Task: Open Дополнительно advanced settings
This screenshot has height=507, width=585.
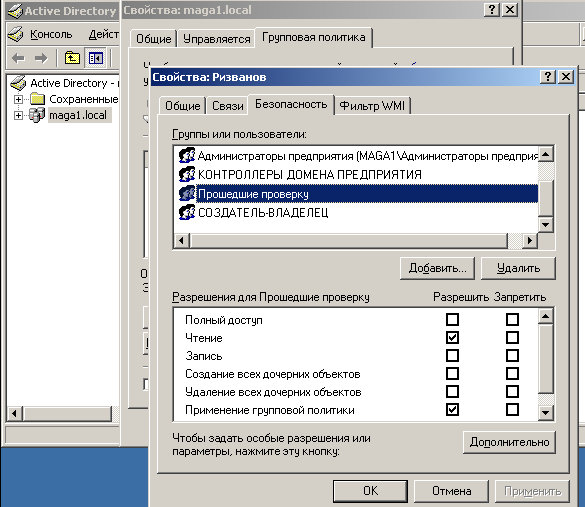Action: coord(509,442)
